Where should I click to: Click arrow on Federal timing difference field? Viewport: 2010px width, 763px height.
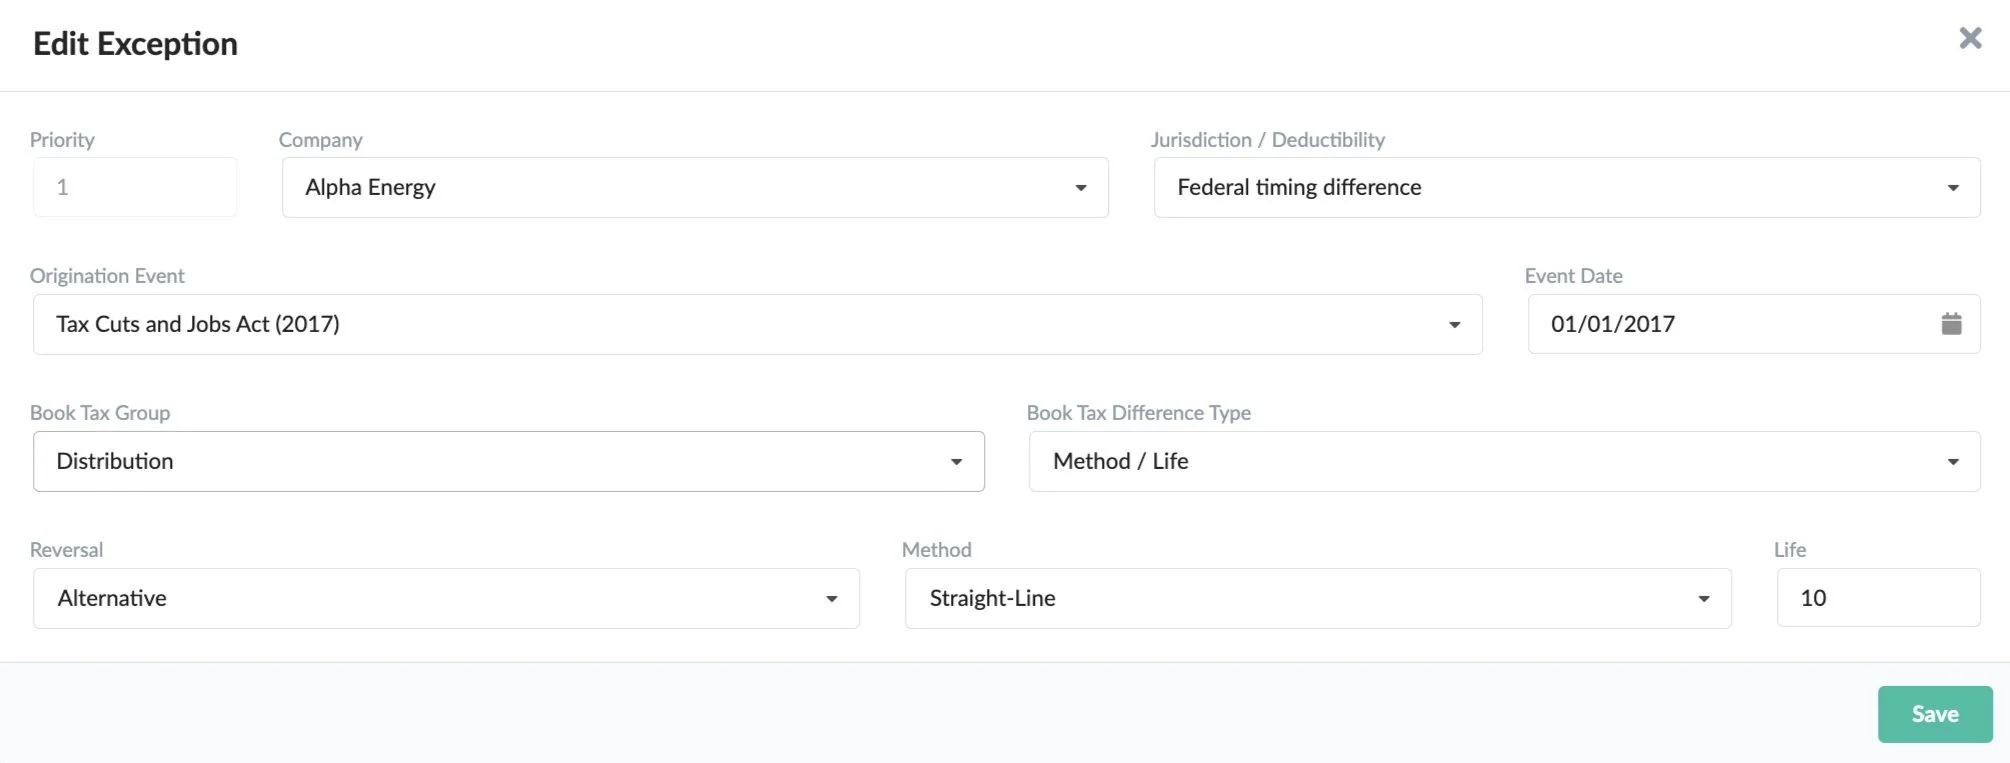click(1952, 188)
